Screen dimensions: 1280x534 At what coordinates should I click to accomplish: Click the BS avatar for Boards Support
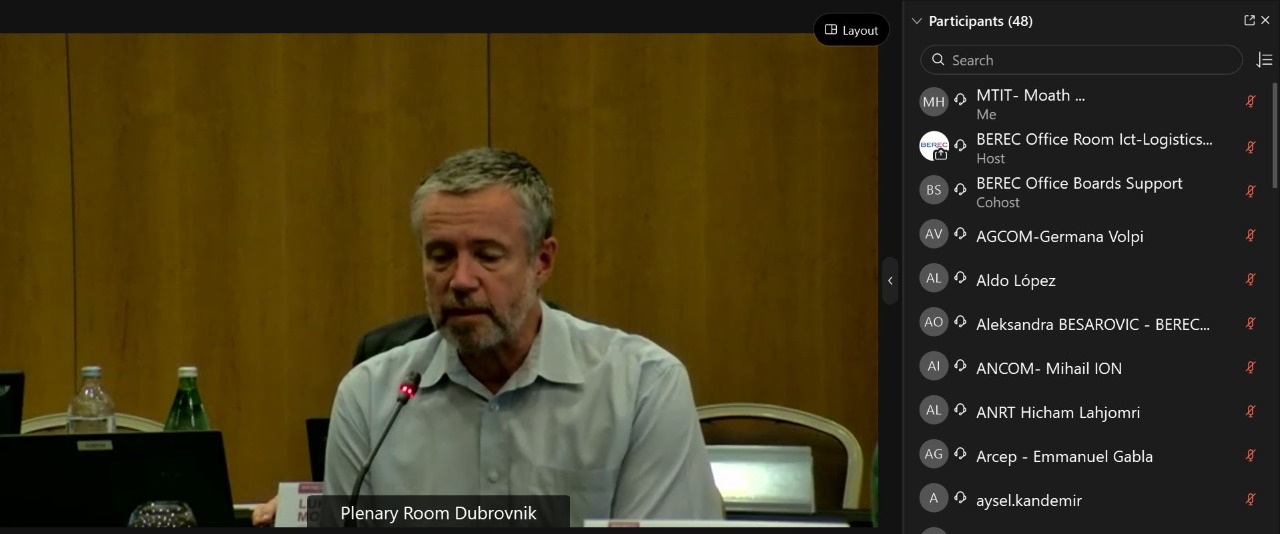[934, 190]
